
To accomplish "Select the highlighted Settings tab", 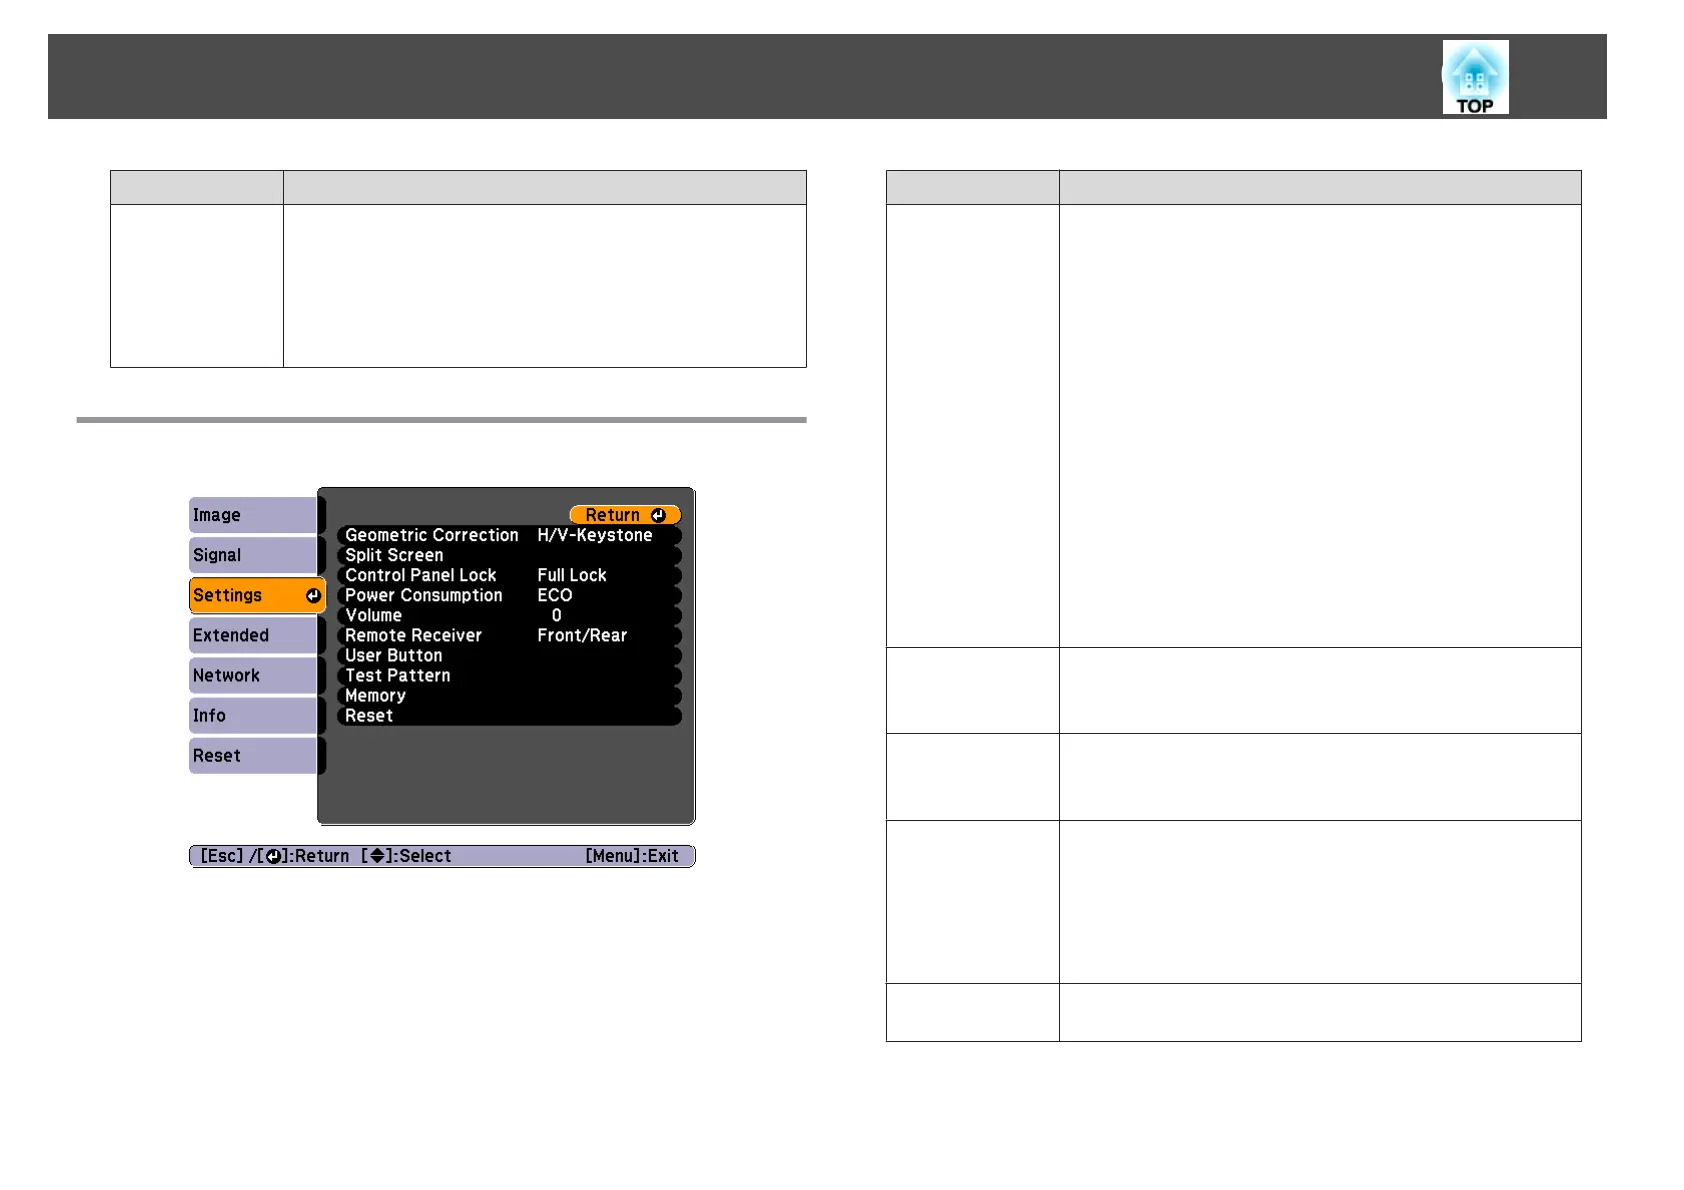I will (x=257, y=595).
